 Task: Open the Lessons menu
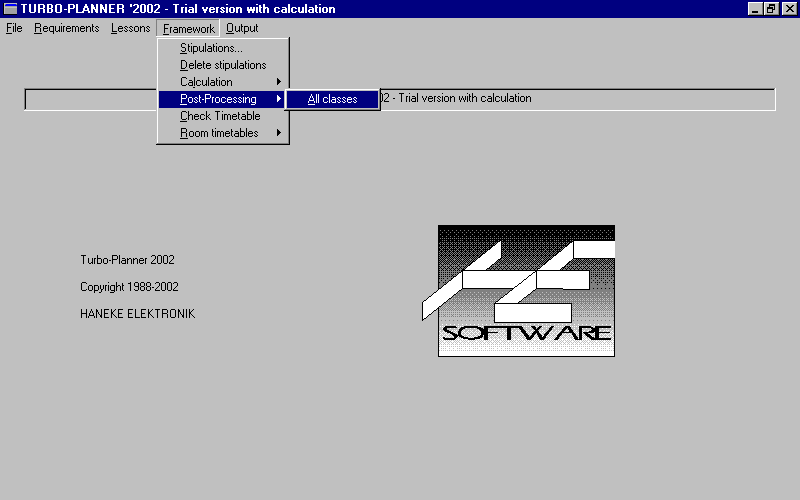coord(130,28)
